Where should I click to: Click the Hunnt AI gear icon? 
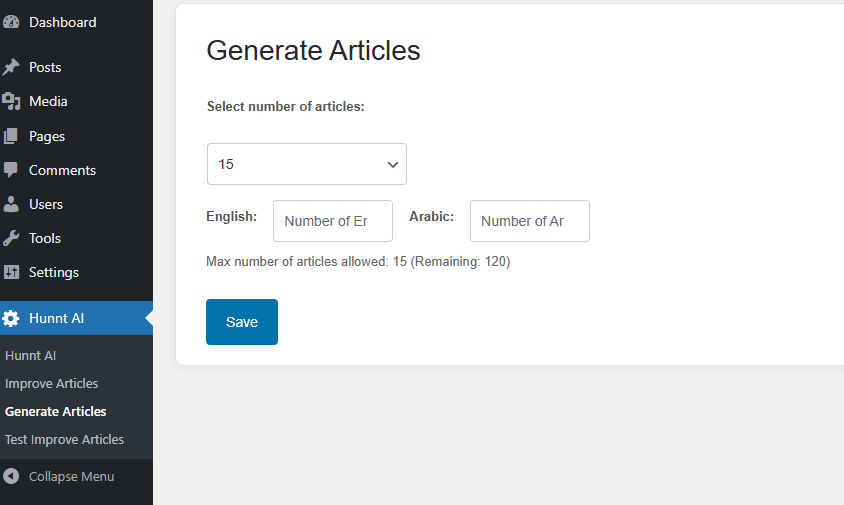(12, 319)
